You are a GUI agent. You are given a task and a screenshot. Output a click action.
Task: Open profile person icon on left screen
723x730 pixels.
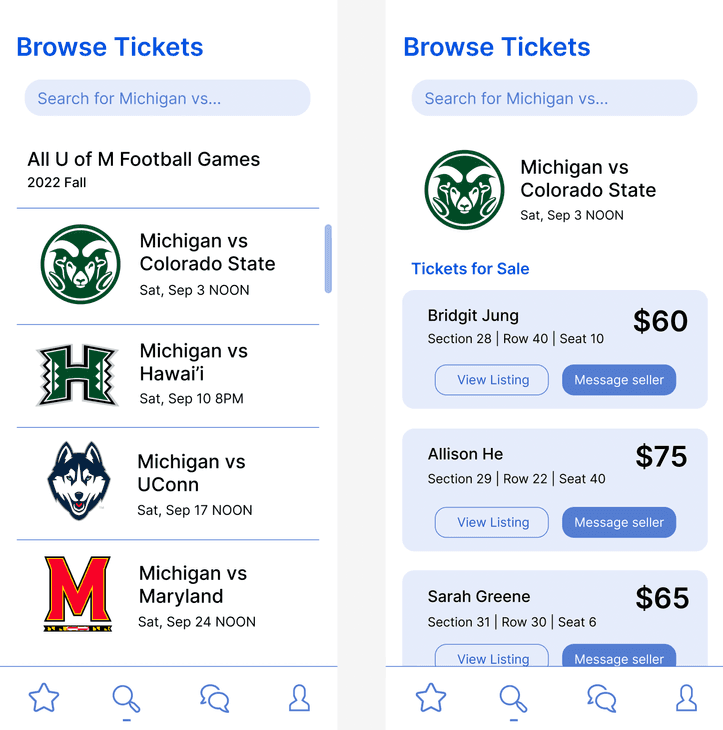299,698
